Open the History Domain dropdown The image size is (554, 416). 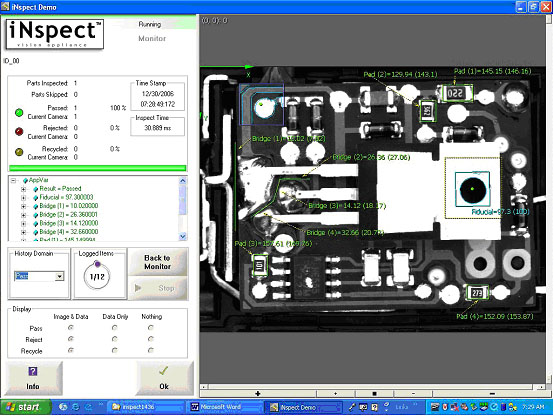60,276
